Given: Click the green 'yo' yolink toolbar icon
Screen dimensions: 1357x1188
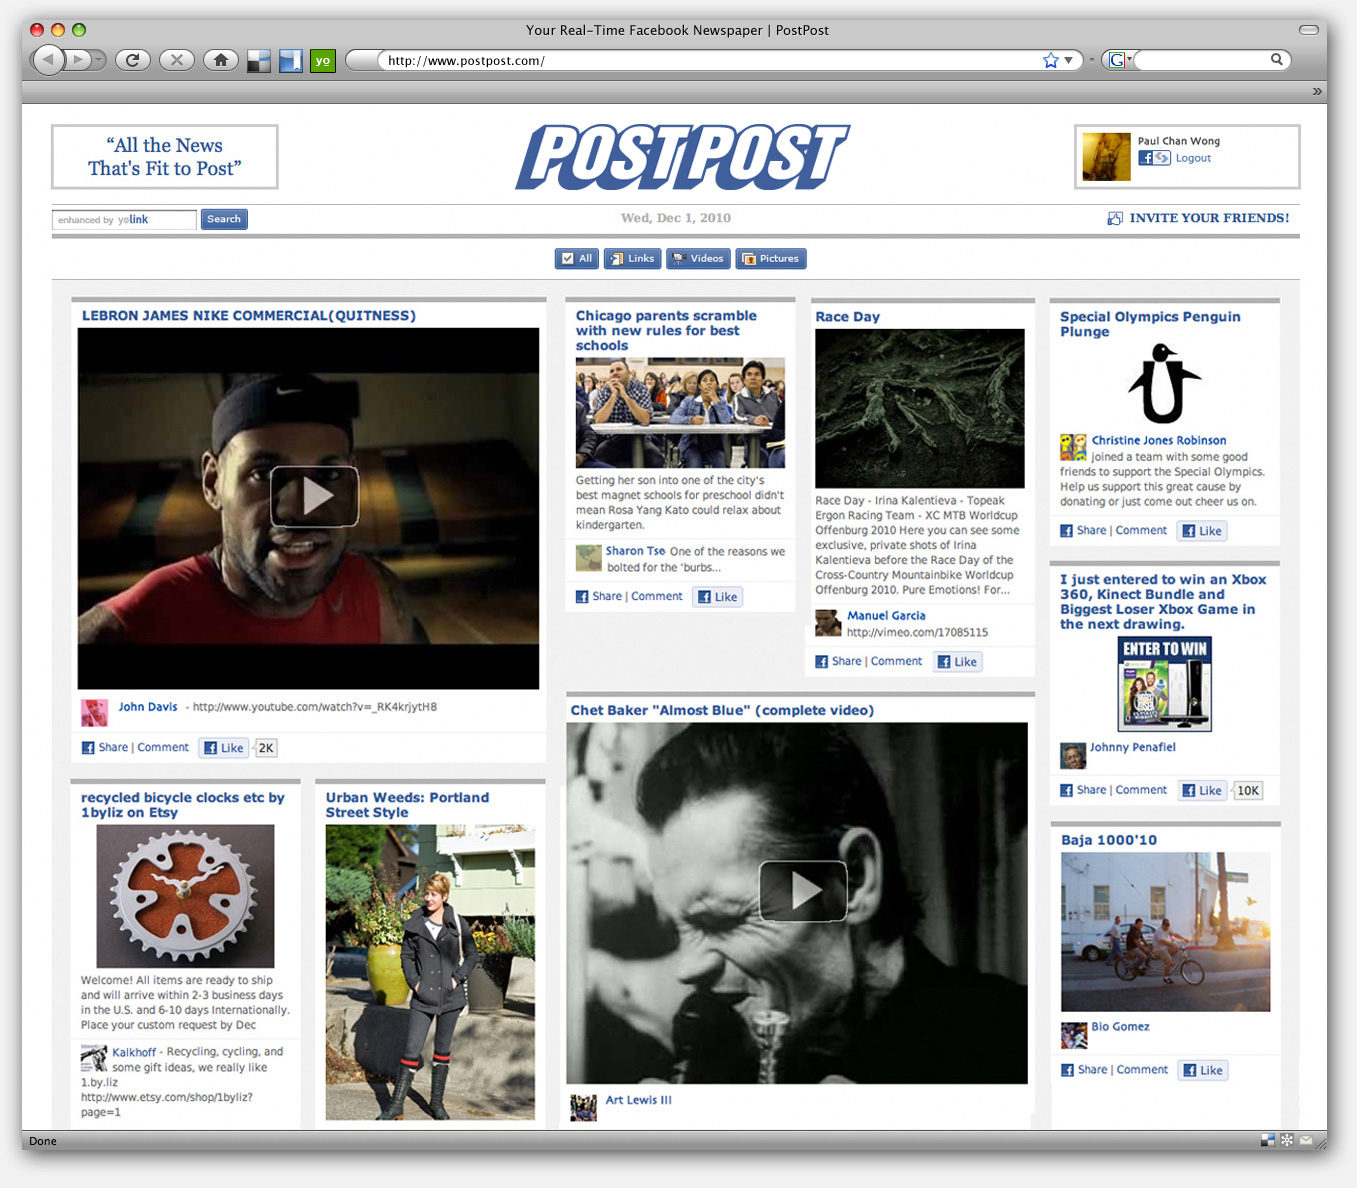Looking at the screenshot, I should [323, 61].
